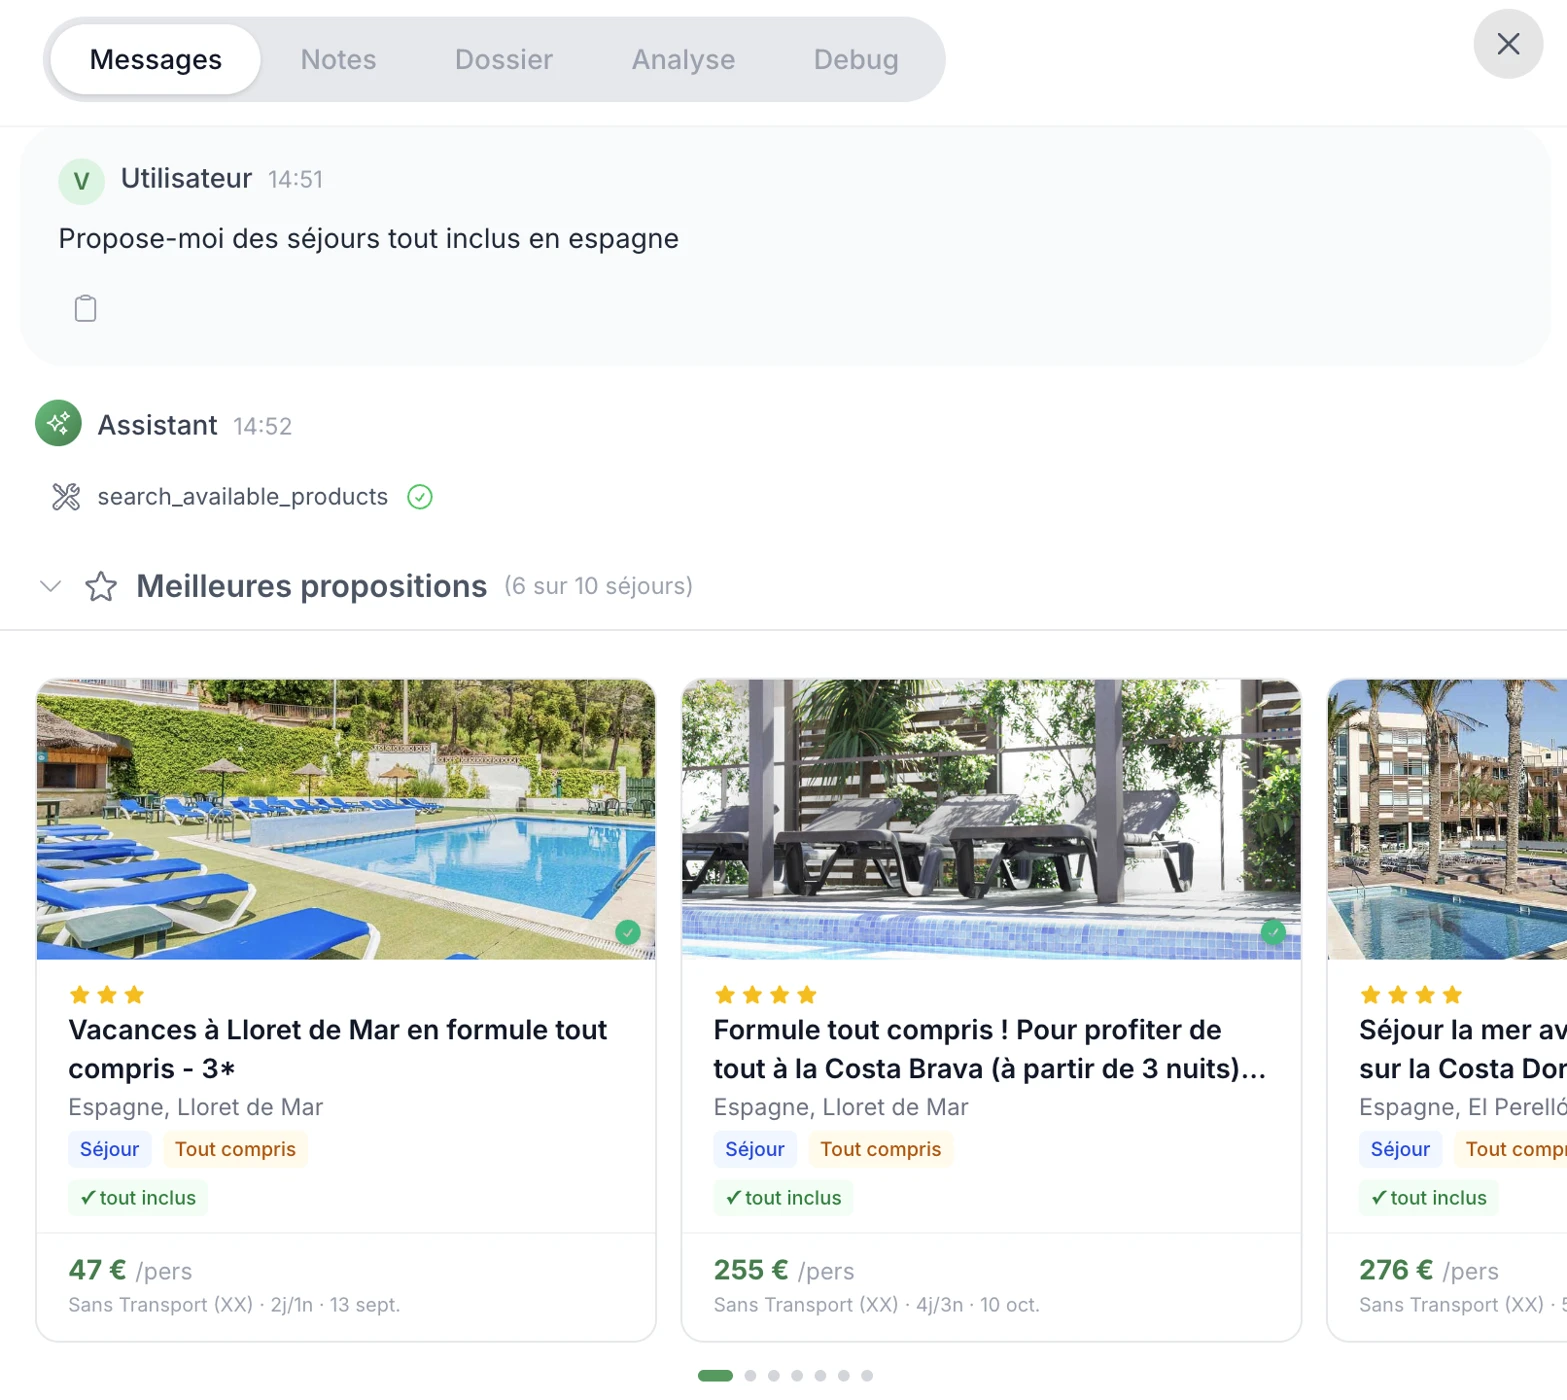1567x1400 pixels.
Task: Click the search_available_products tool icon
Action: [66, 497]
